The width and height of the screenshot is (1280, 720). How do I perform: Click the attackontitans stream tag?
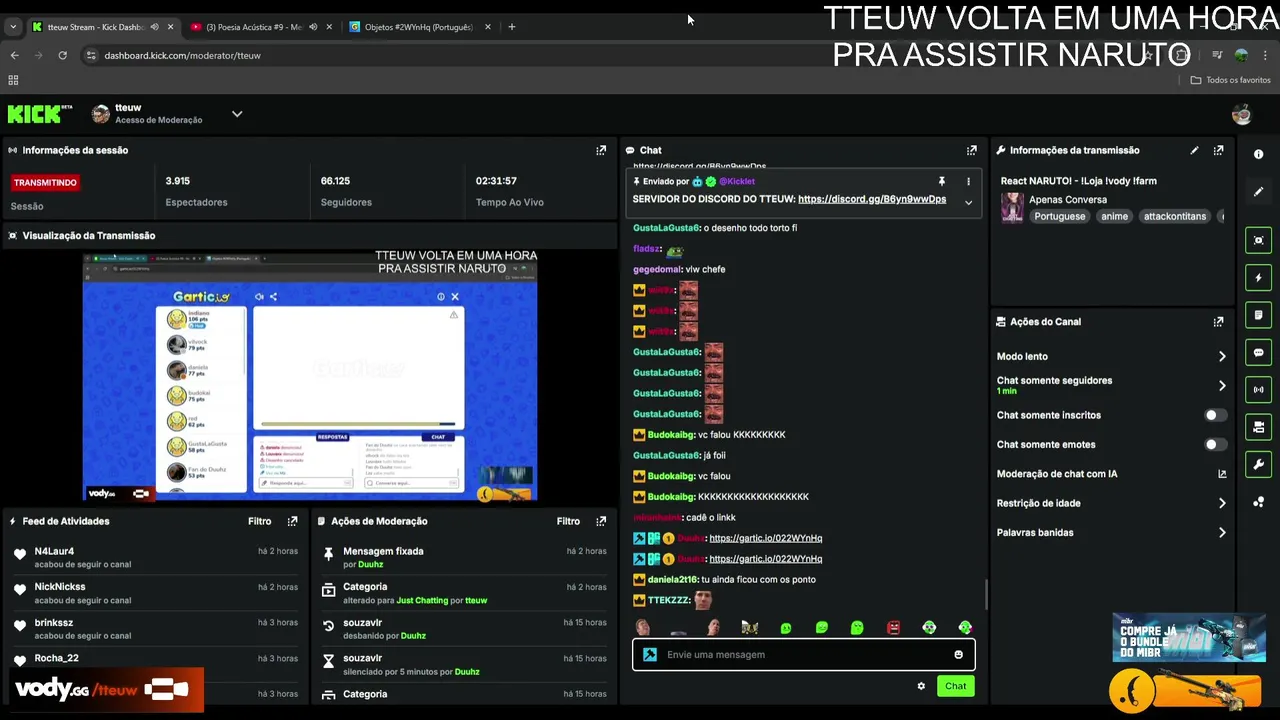1174,216
